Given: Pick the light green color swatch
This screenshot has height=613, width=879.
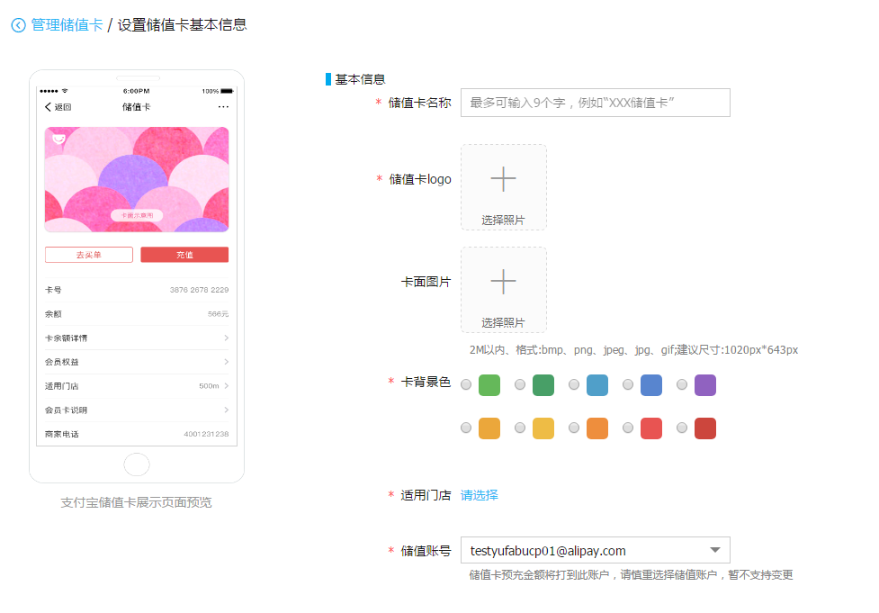Looking at the screenshot, I should coord(489,385).
